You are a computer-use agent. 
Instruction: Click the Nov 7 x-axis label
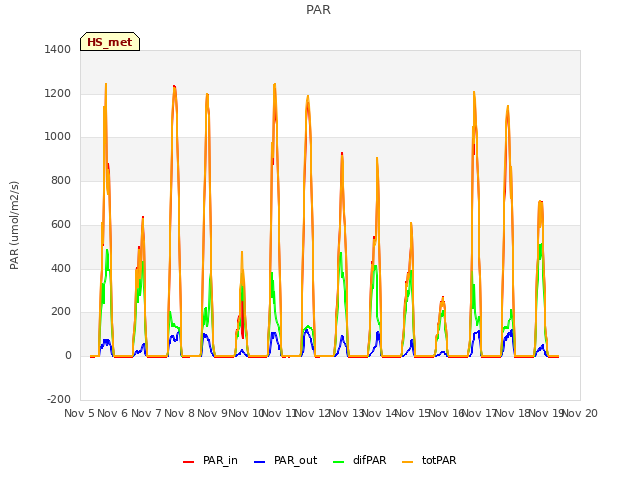click(146, 413)
